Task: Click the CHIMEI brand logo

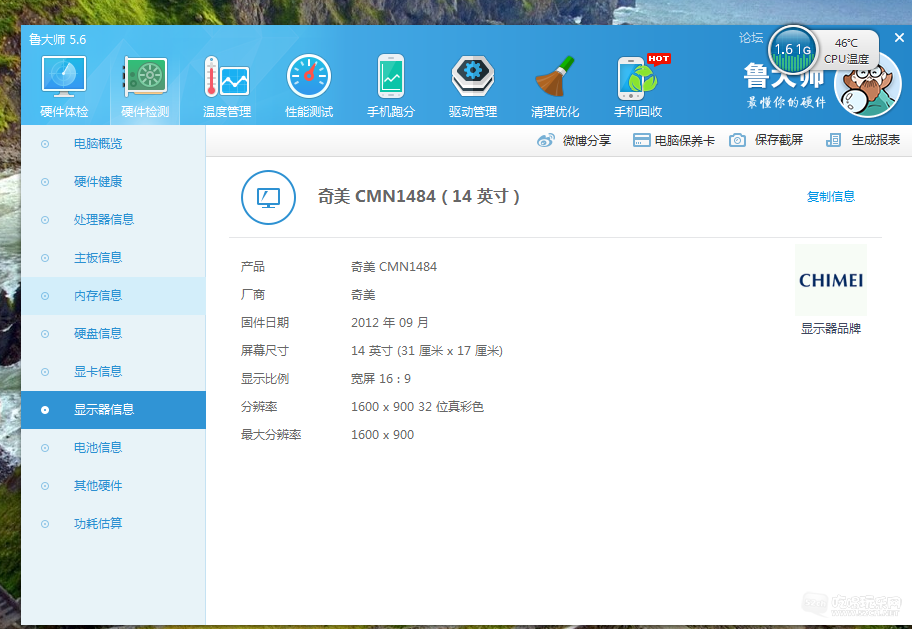Action: (831, 280)
